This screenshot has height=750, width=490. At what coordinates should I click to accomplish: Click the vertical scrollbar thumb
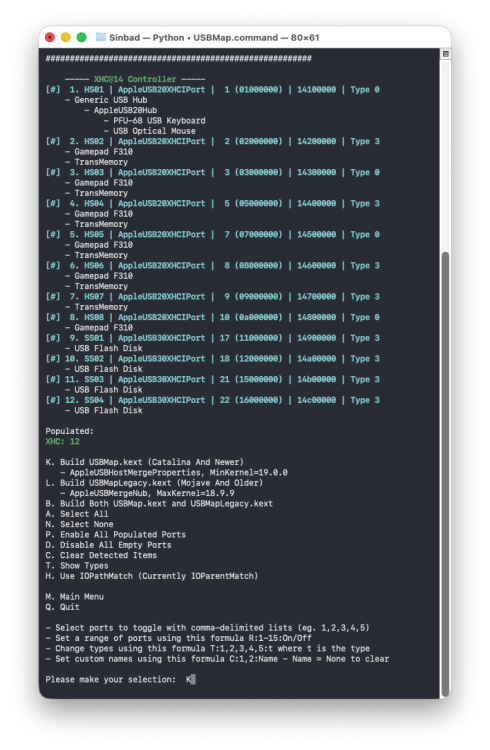445,474
